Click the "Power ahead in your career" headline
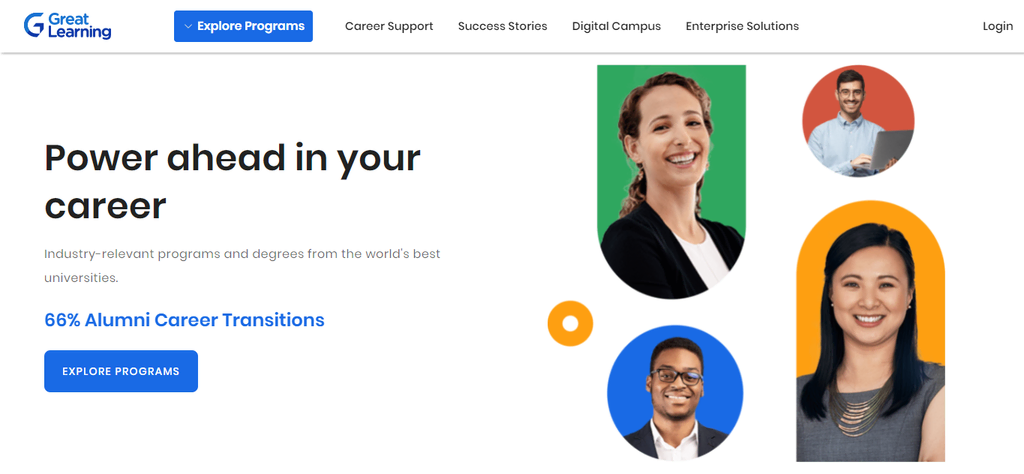 click(x=232, y=181)
